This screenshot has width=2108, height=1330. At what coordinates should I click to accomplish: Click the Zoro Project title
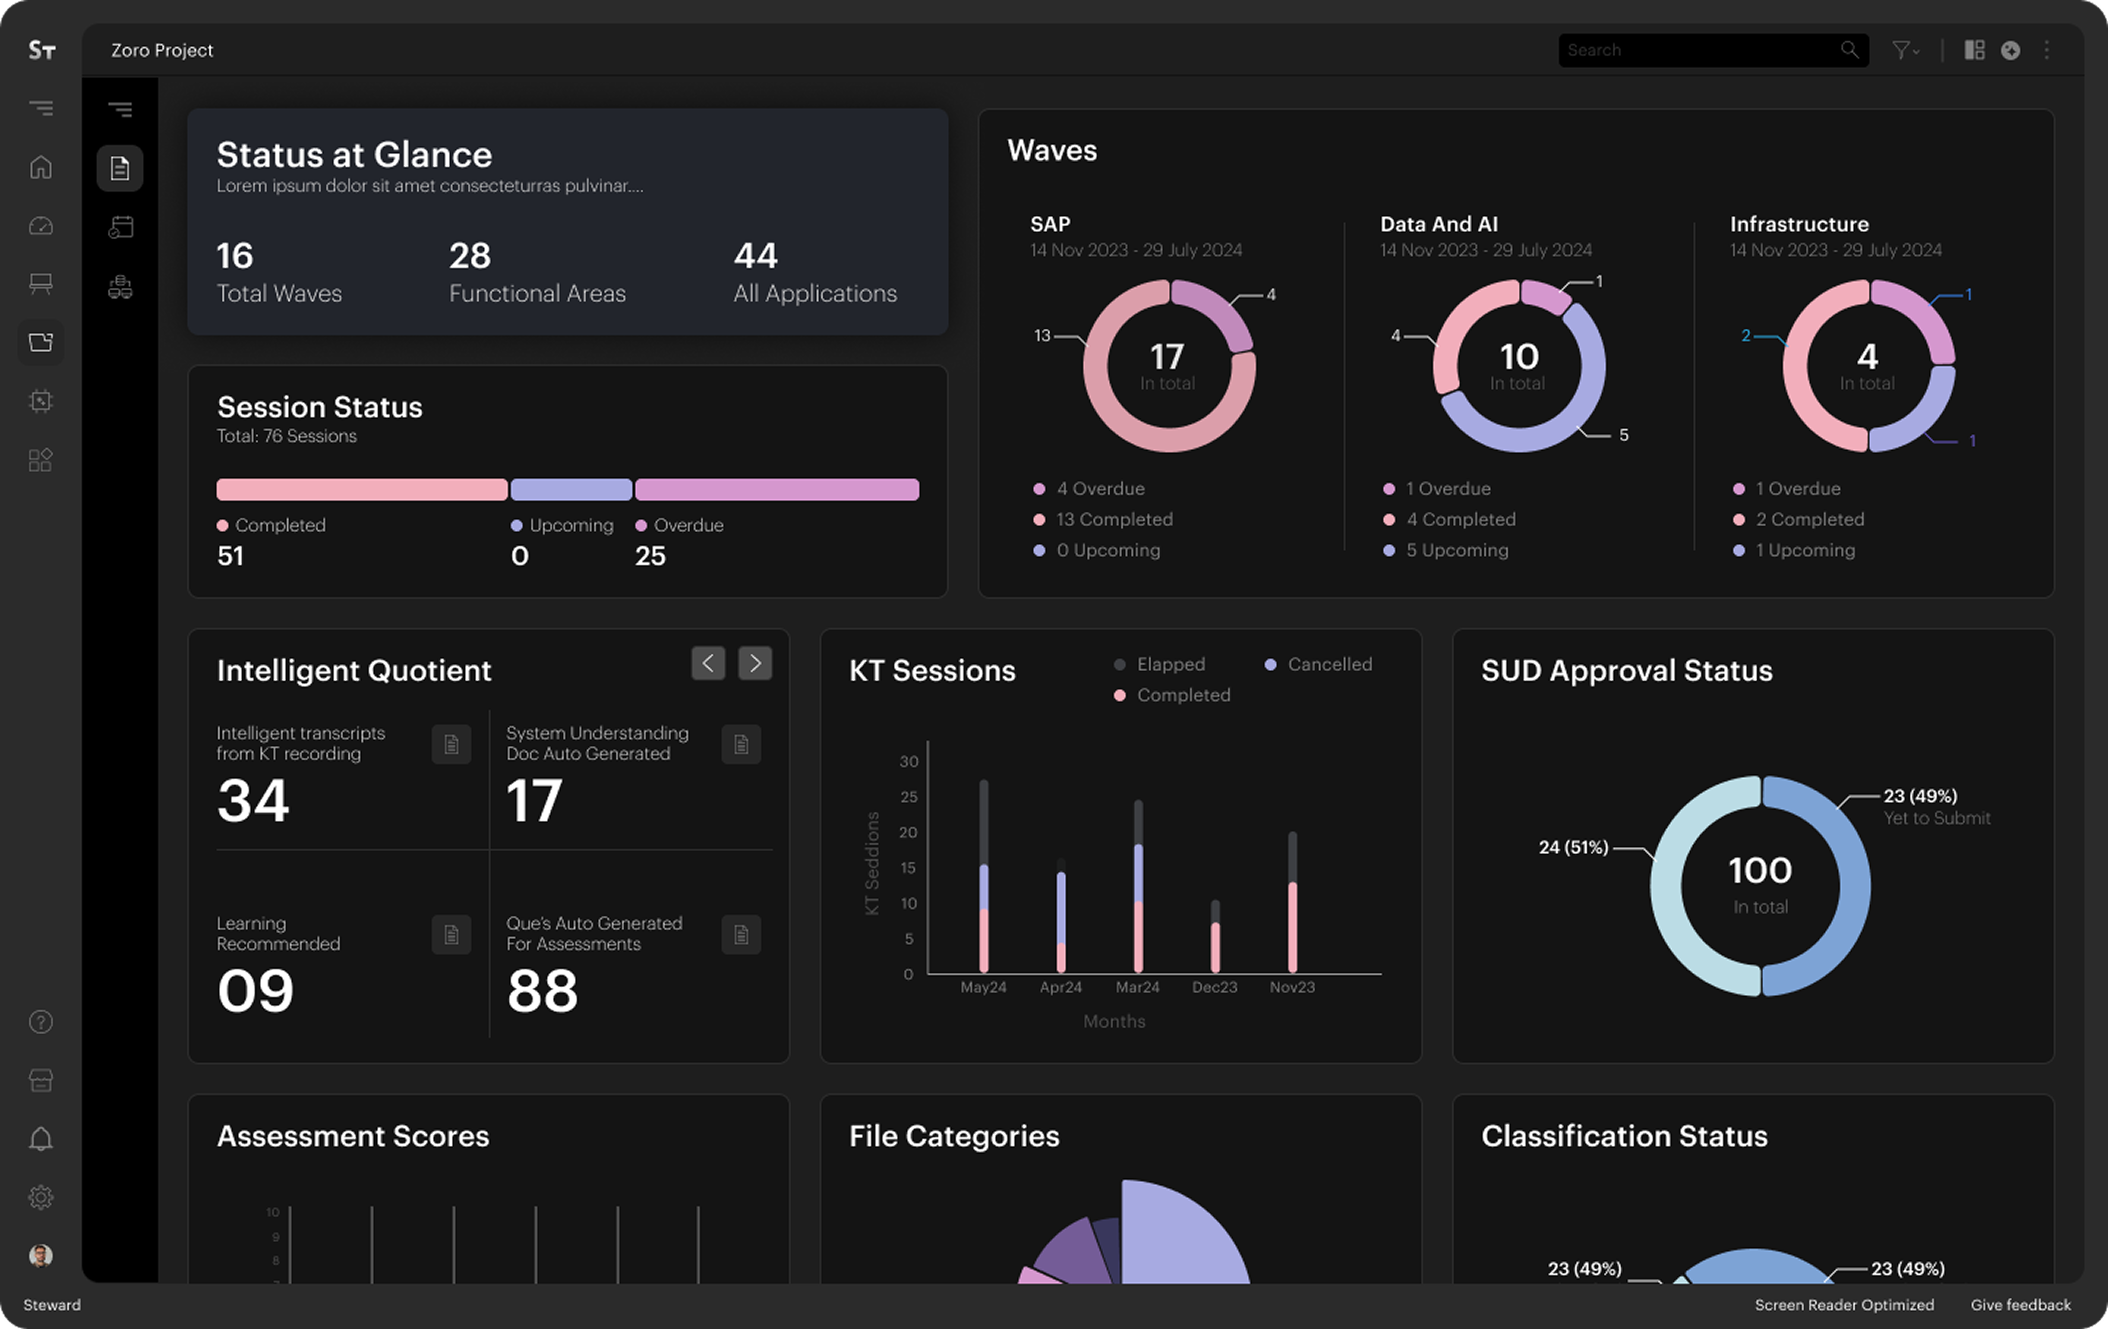point(162,50)
